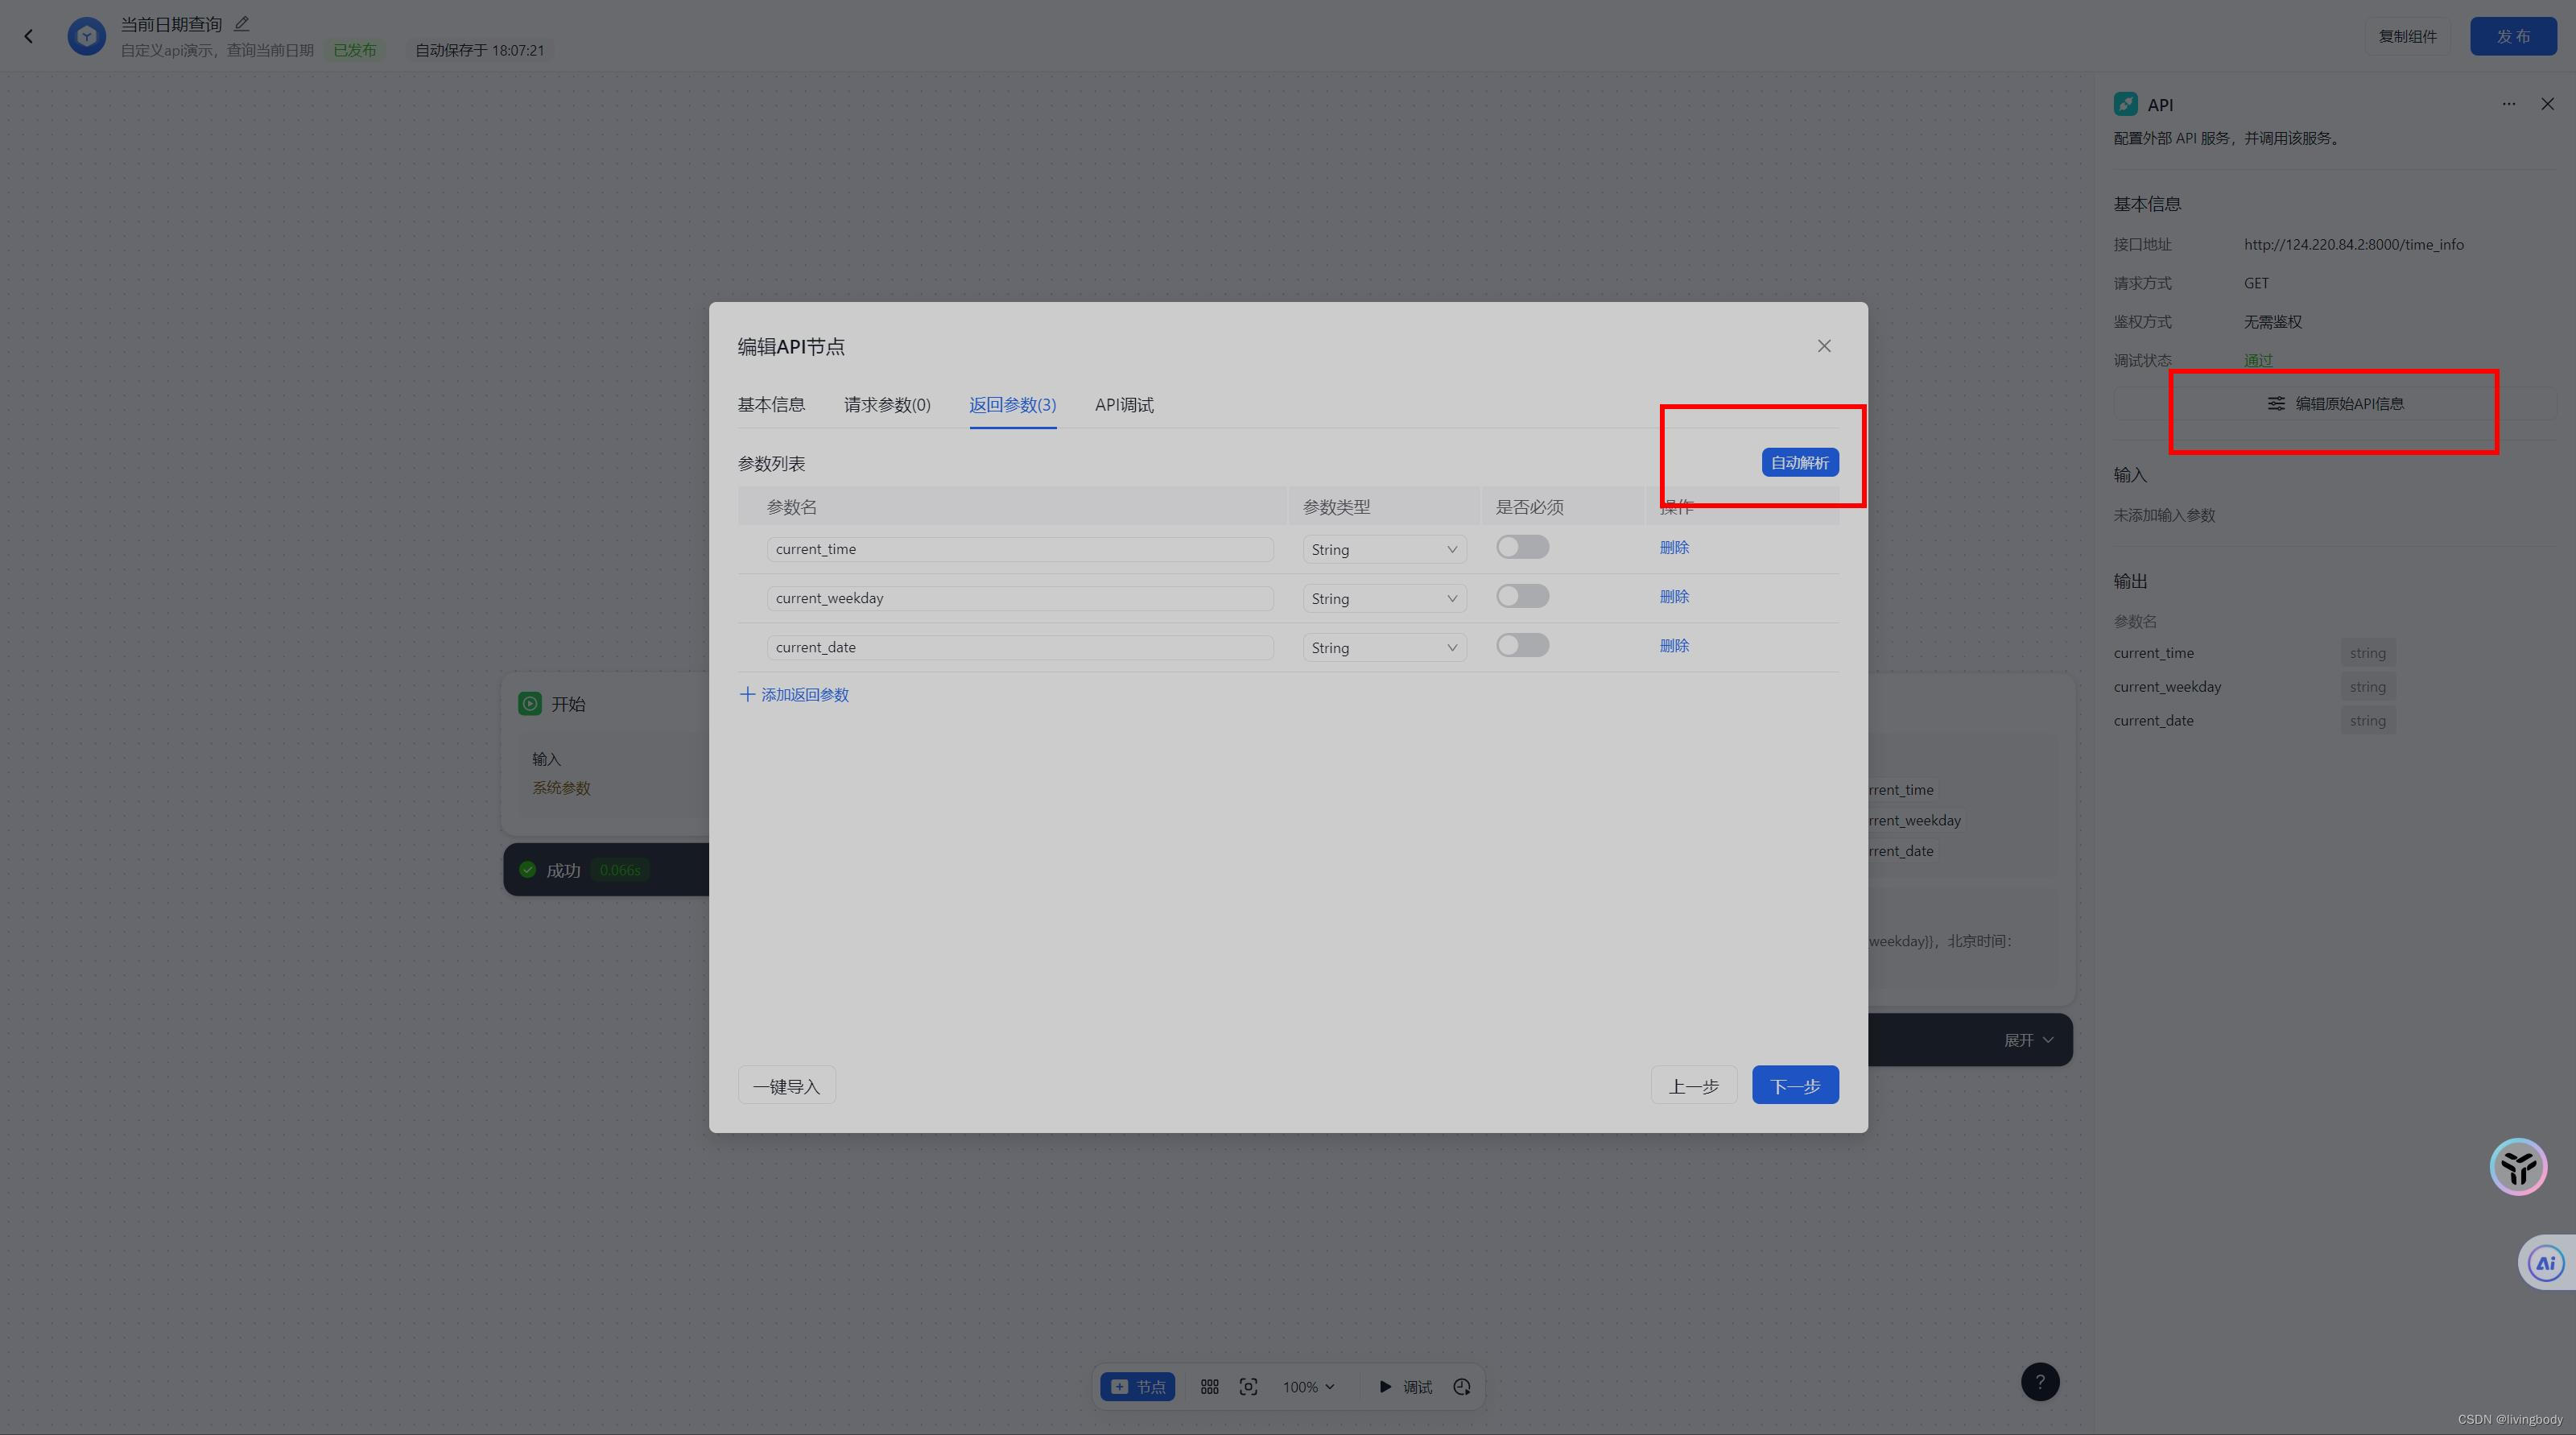Switch to the API调试 tab
The height and width of the screenshot is (1435, 2576).
(1124, 405)
